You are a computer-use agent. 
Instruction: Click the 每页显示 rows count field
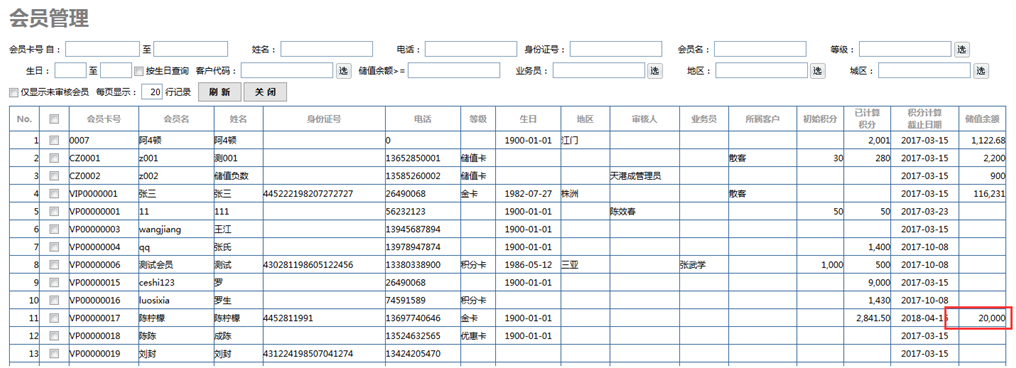pos(152,92)
